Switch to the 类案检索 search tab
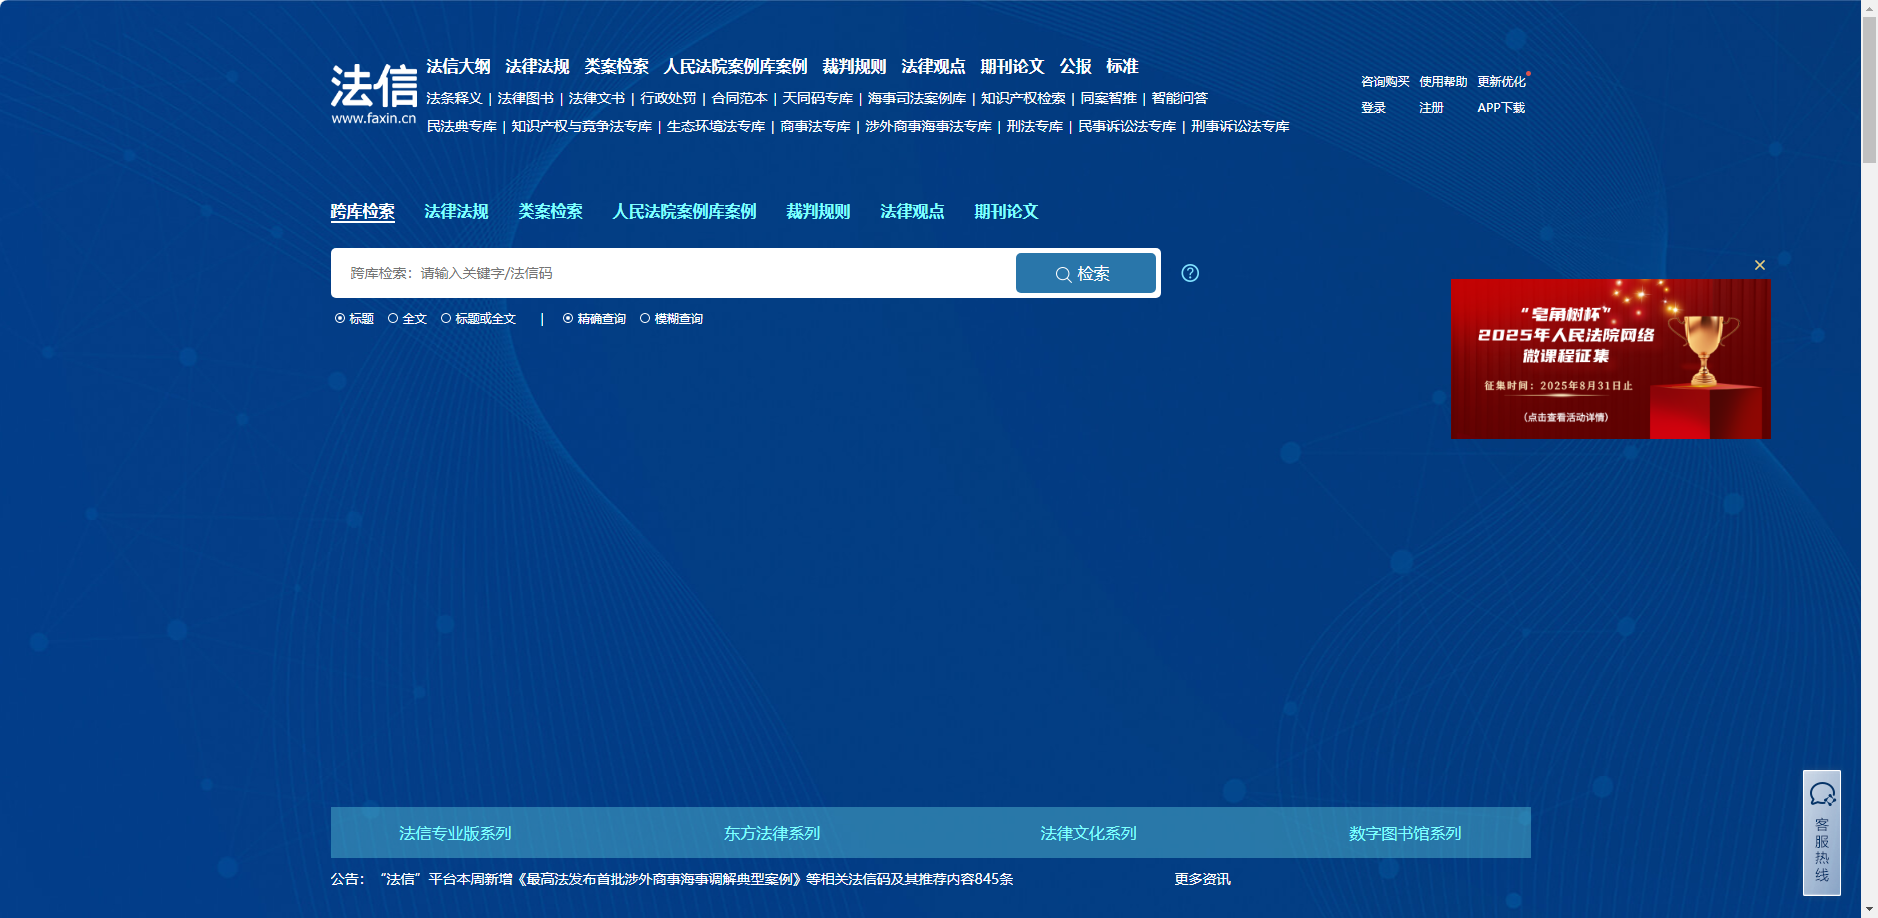Image resolution: width=1878 pixels, height=918 pixels. click(x=550, y=212)
